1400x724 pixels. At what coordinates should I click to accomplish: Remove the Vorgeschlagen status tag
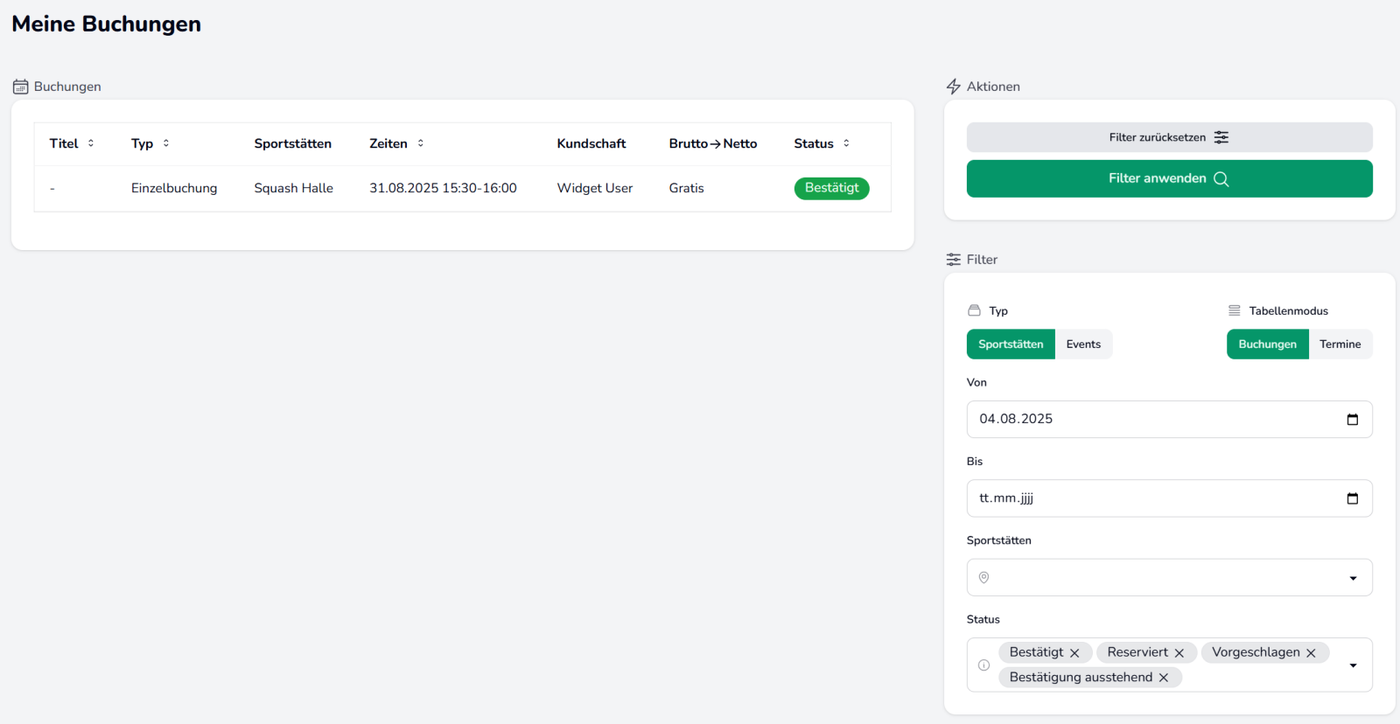pos(1311,653)
